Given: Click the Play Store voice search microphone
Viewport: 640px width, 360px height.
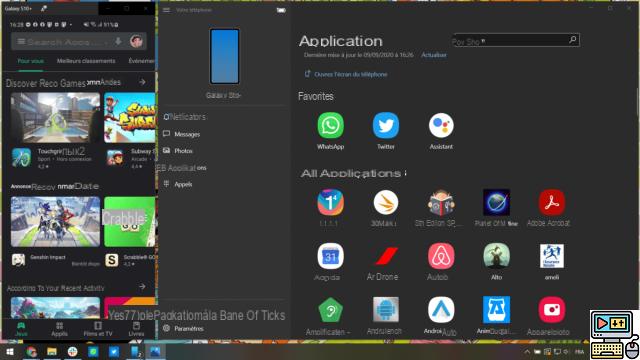Looking at the screenshot, I should pos(118,42).
